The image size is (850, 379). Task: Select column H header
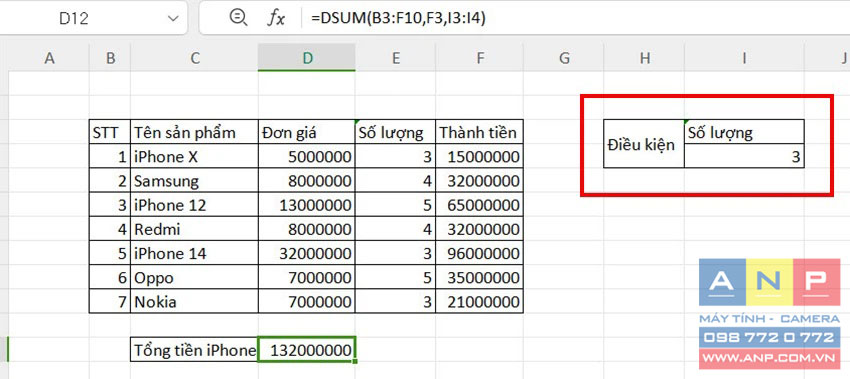tap(644, 58)
